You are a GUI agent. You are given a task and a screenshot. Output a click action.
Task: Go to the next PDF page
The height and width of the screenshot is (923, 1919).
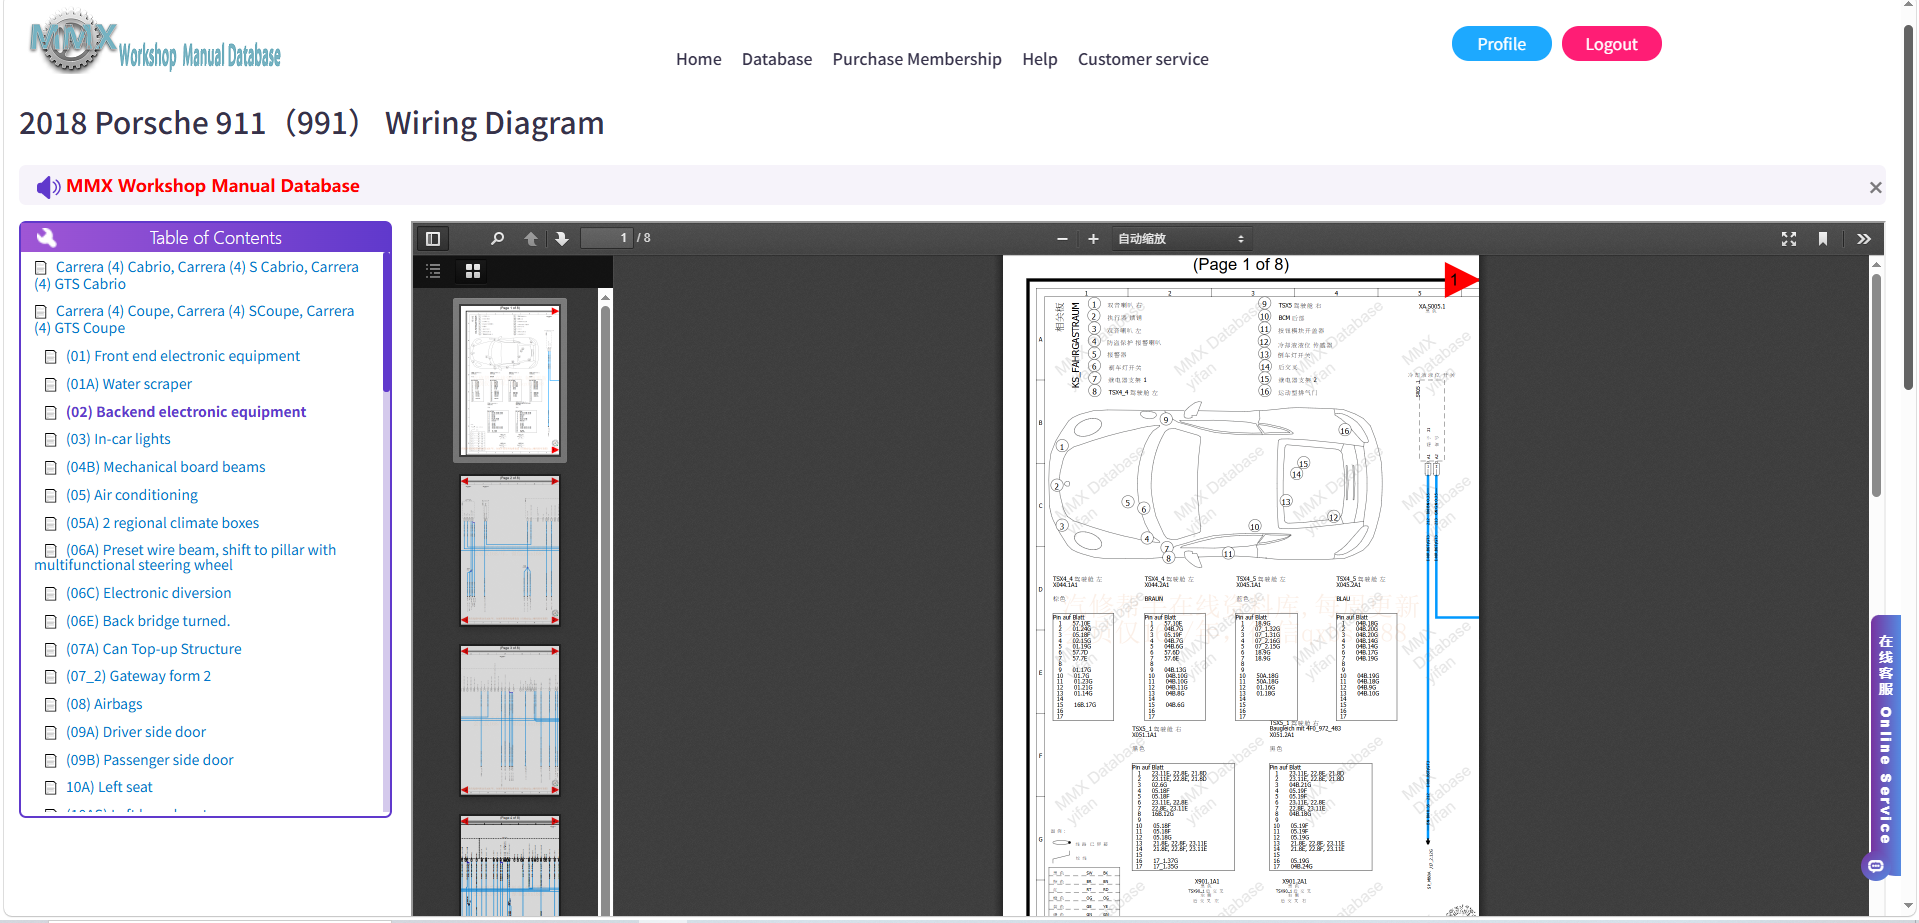pyautogui.click(x=562, y=239)
